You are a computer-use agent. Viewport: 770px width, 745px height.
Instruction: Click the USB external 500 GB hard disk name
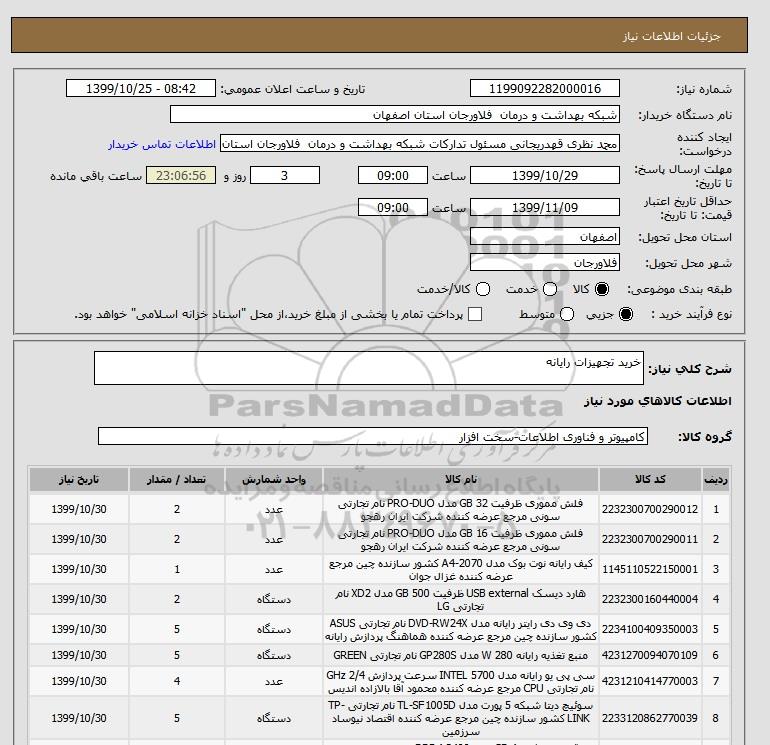coord(461,600)
